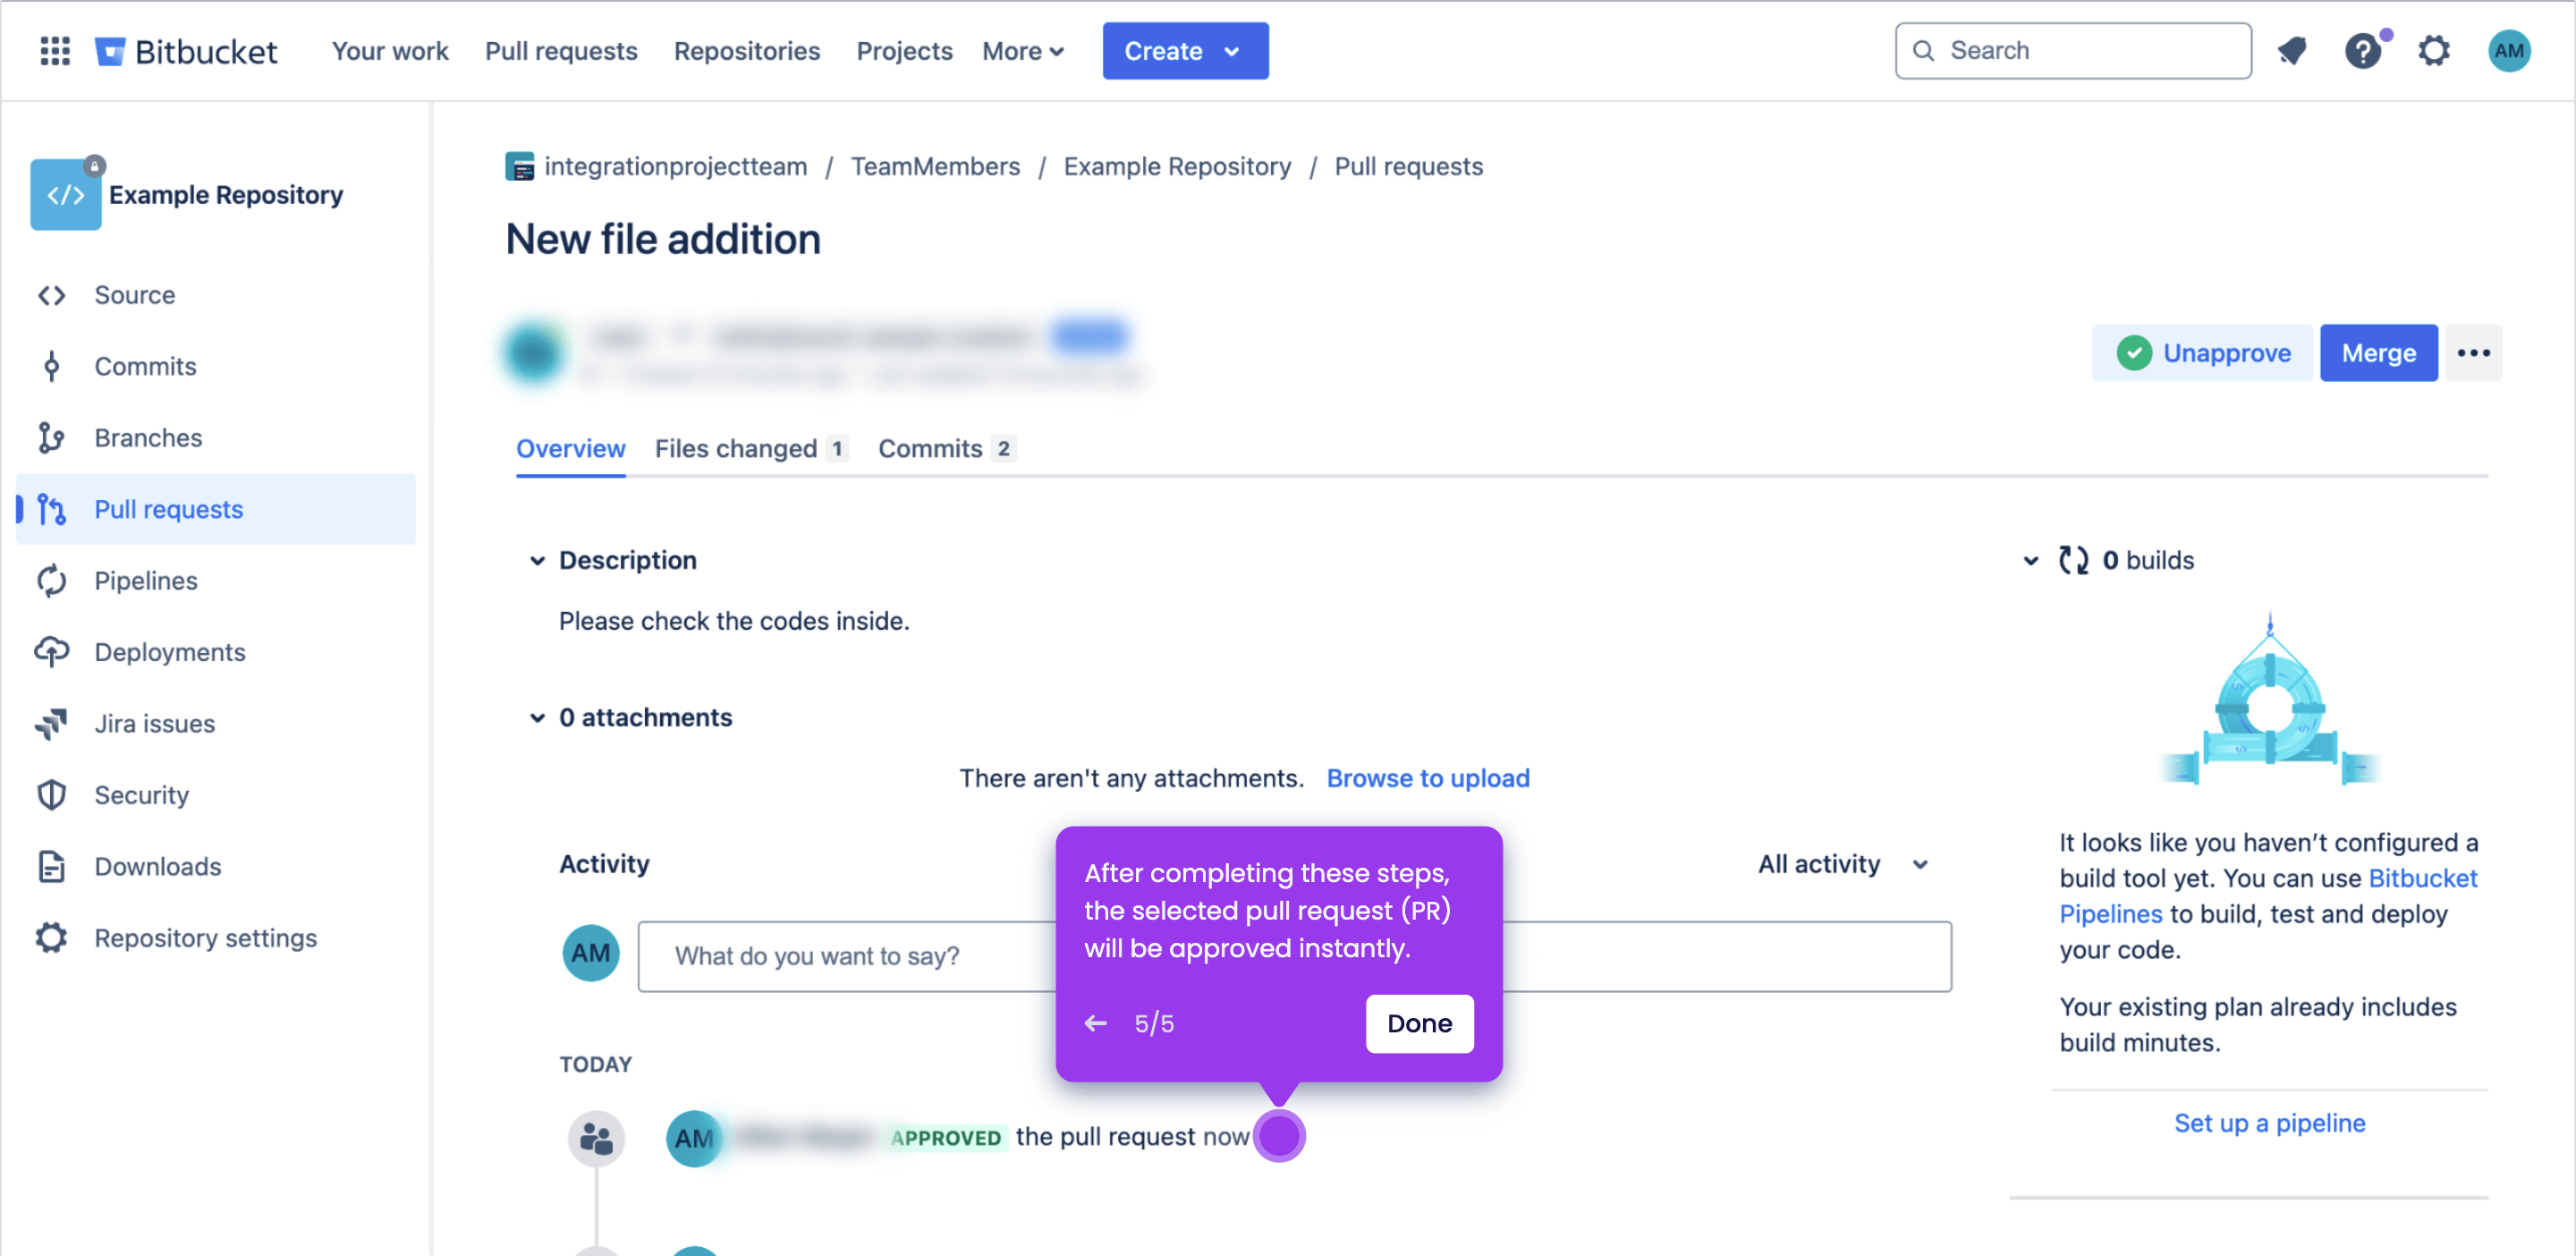The width and height of the screenshot is (2576, 1256).
Task: Click the Pipelines circular arrow icon
Action: 52,581
